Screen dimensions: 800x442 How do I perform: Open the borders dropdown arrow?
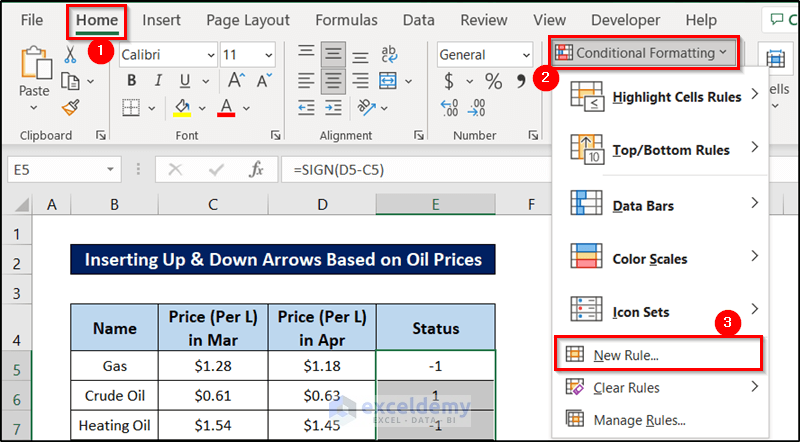click(x=152, y=108)
